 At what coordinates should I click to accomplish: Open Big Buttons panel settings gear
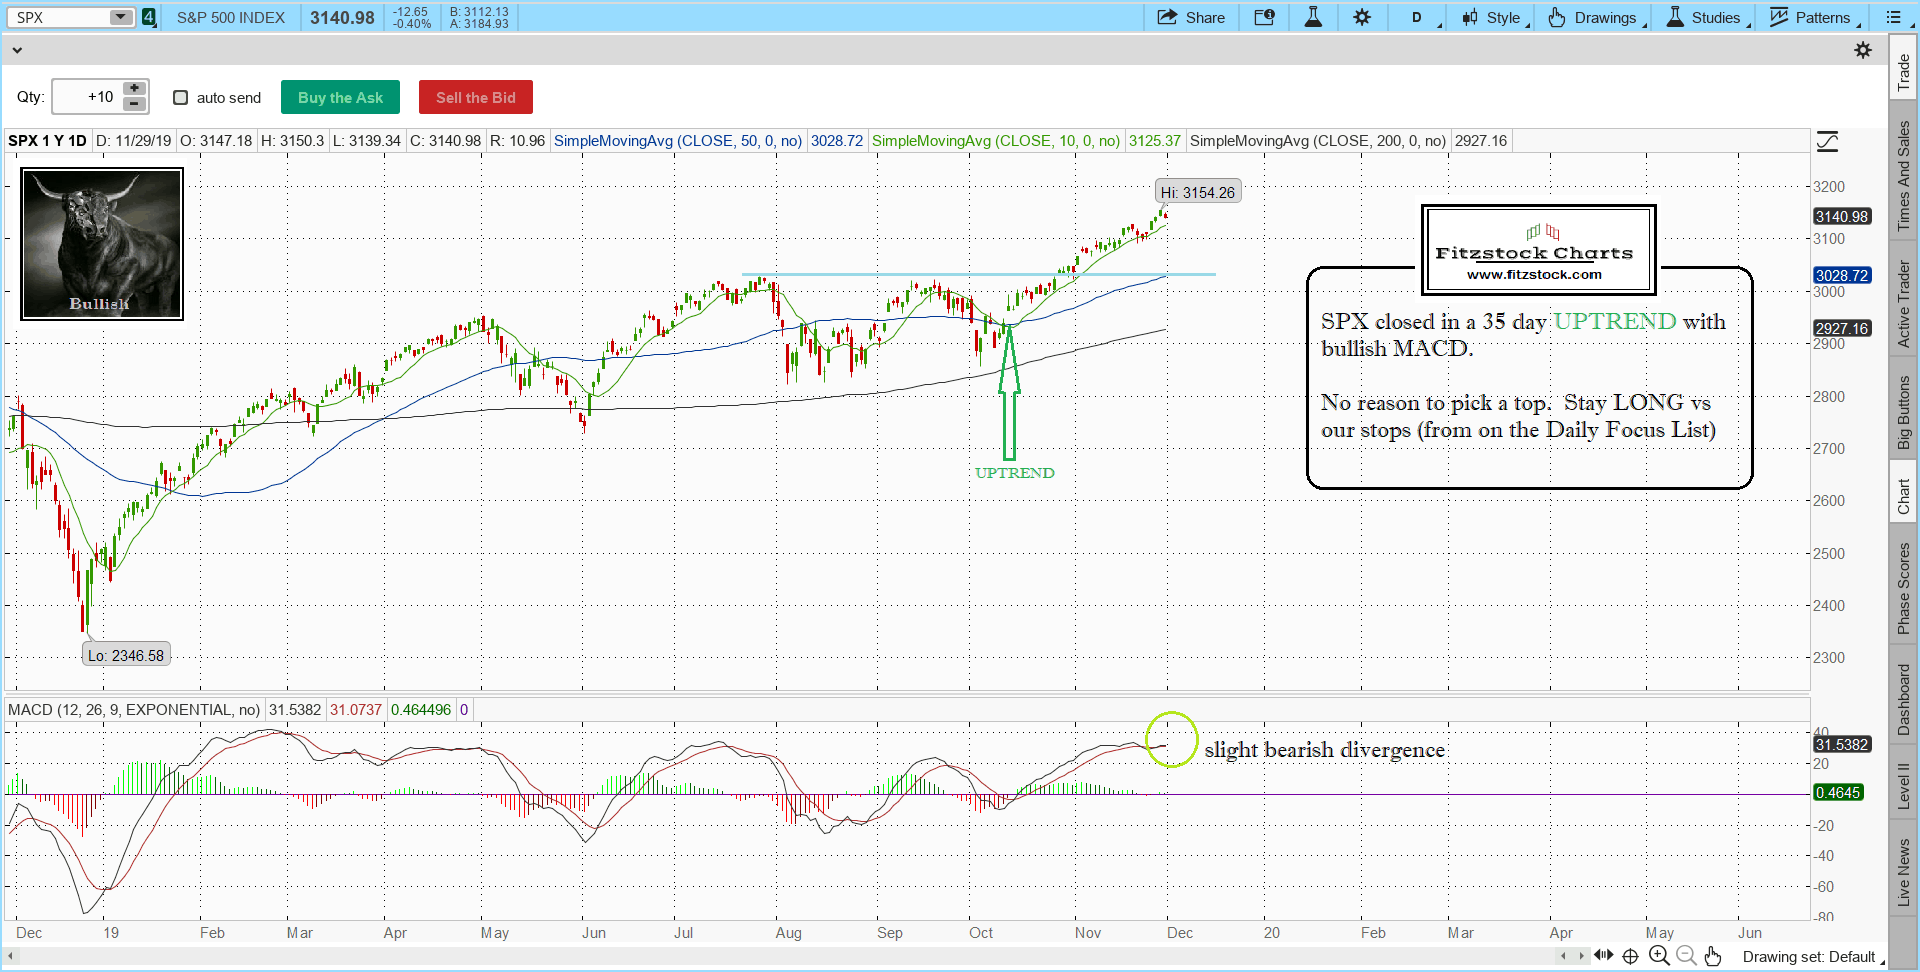tap(1862, 50)
